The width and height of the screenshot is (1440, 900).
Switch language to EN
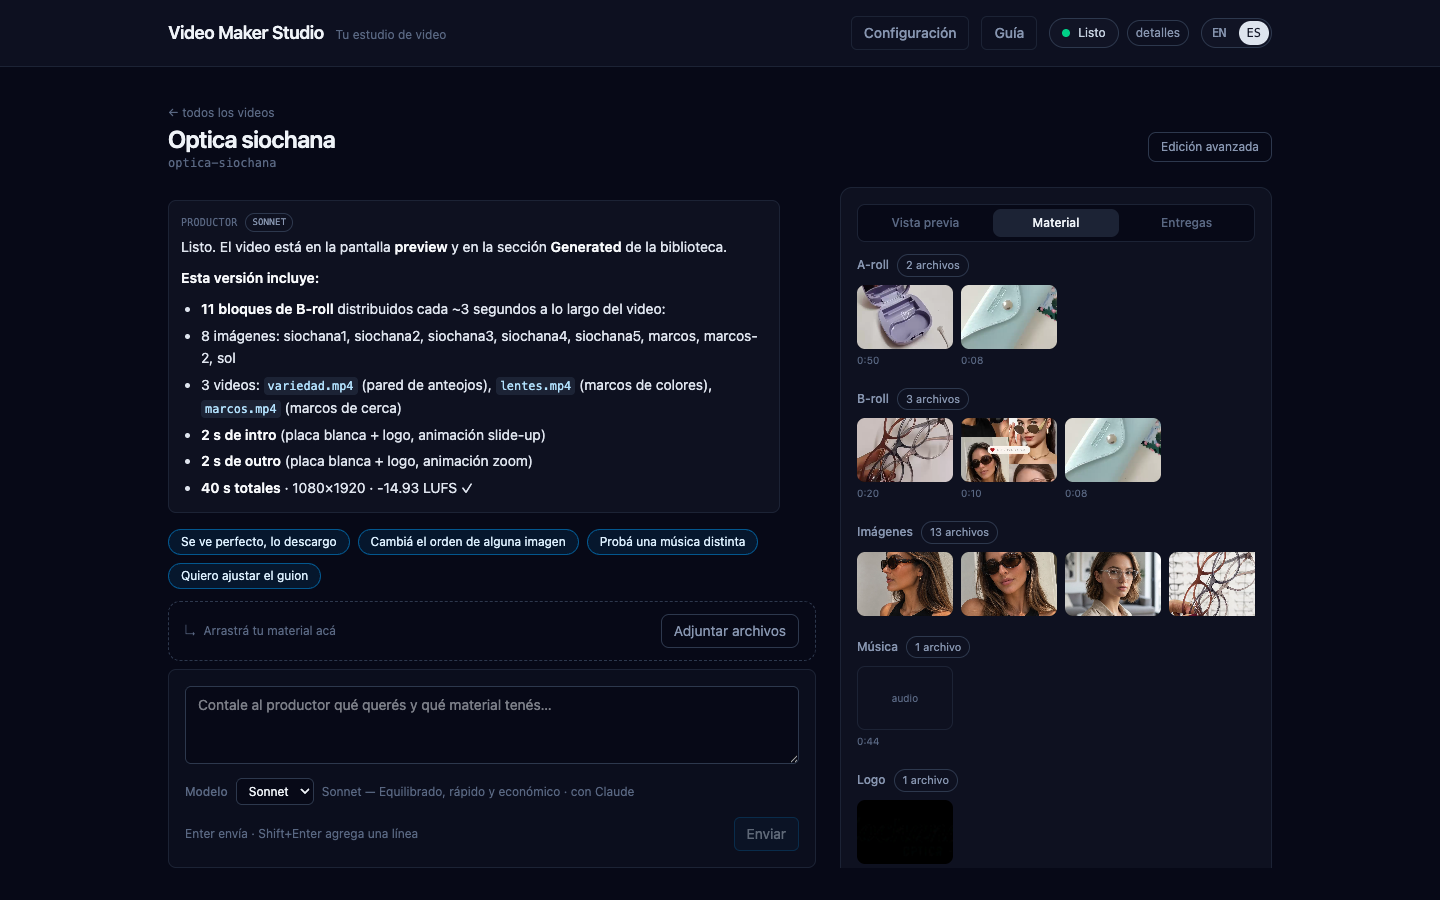tap(1219, 33)
